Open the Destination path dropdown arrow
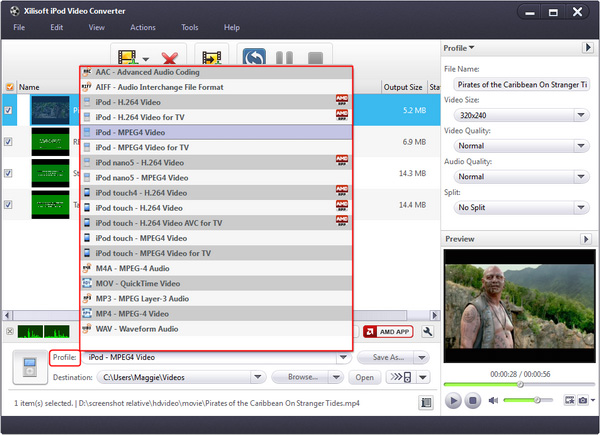 258,377
